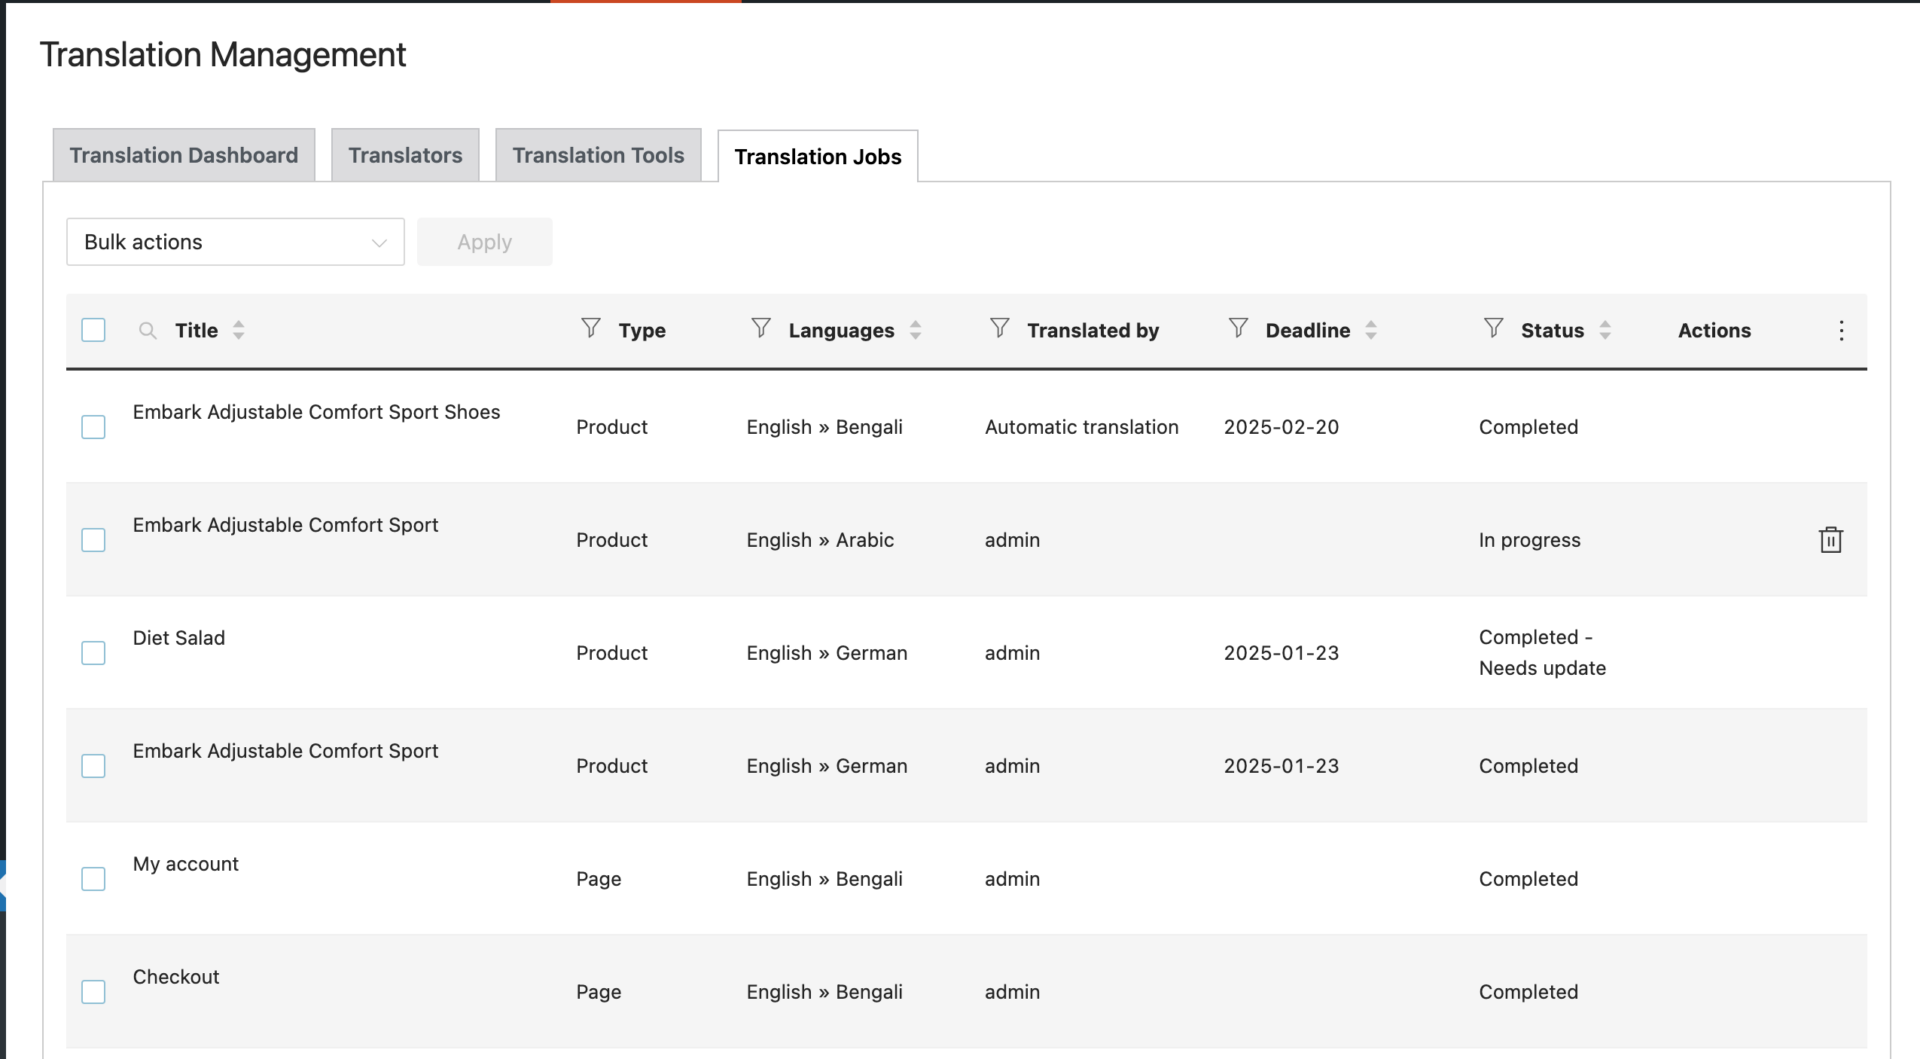This screenshot has width=1920, height=1059.
Task: Click the 2025-02-20 deadline cell
Action: tap(1281, 427)
